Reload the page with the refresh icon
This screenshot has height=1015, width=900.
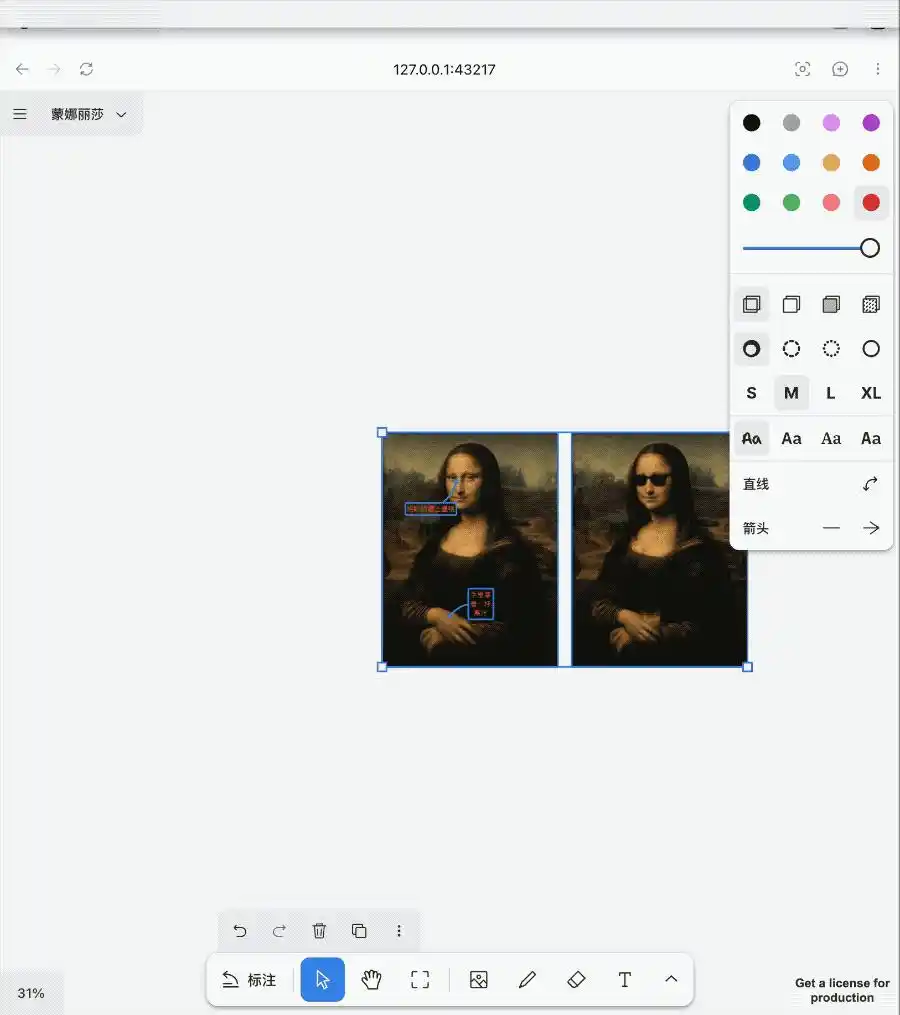87,69
